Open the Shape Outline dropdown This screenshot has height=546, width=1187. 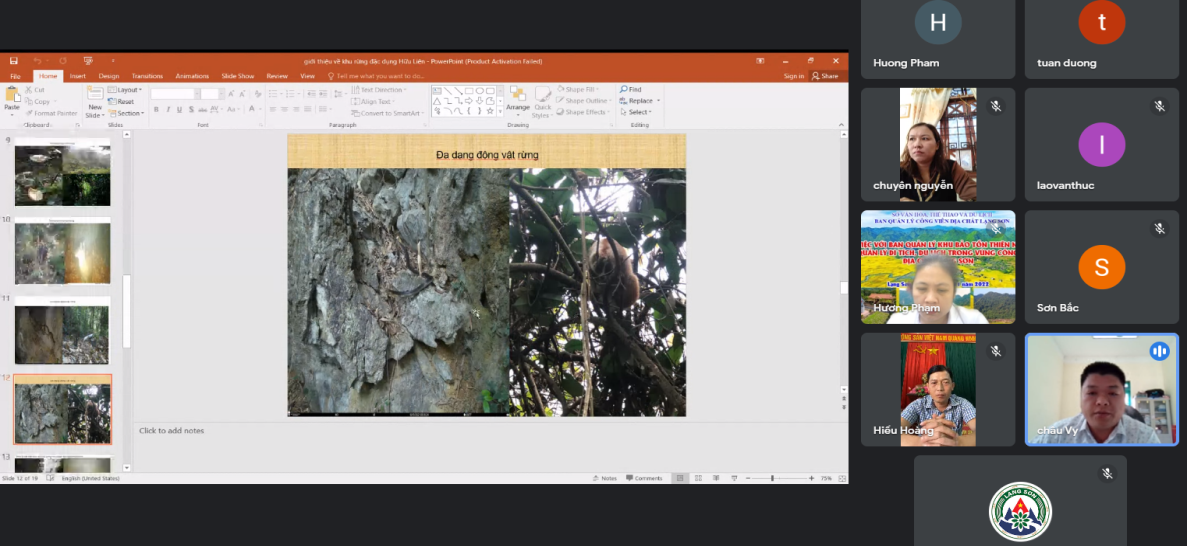click(584, 101)
